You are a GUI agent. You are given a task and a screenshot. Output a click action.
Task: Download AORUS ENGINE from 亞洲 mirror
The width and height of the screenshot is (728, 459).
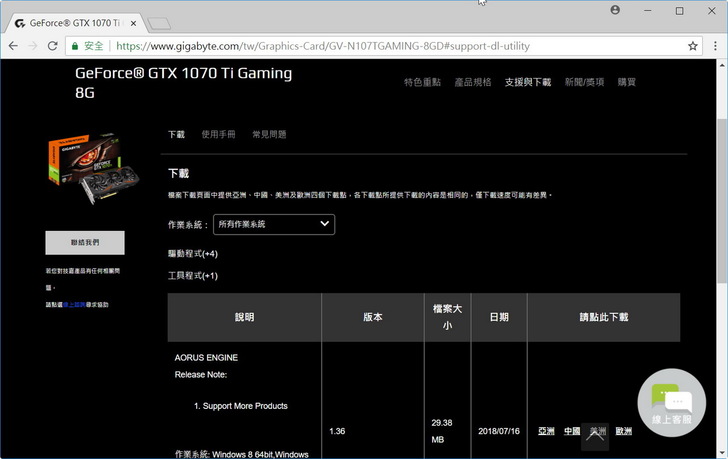546,431
